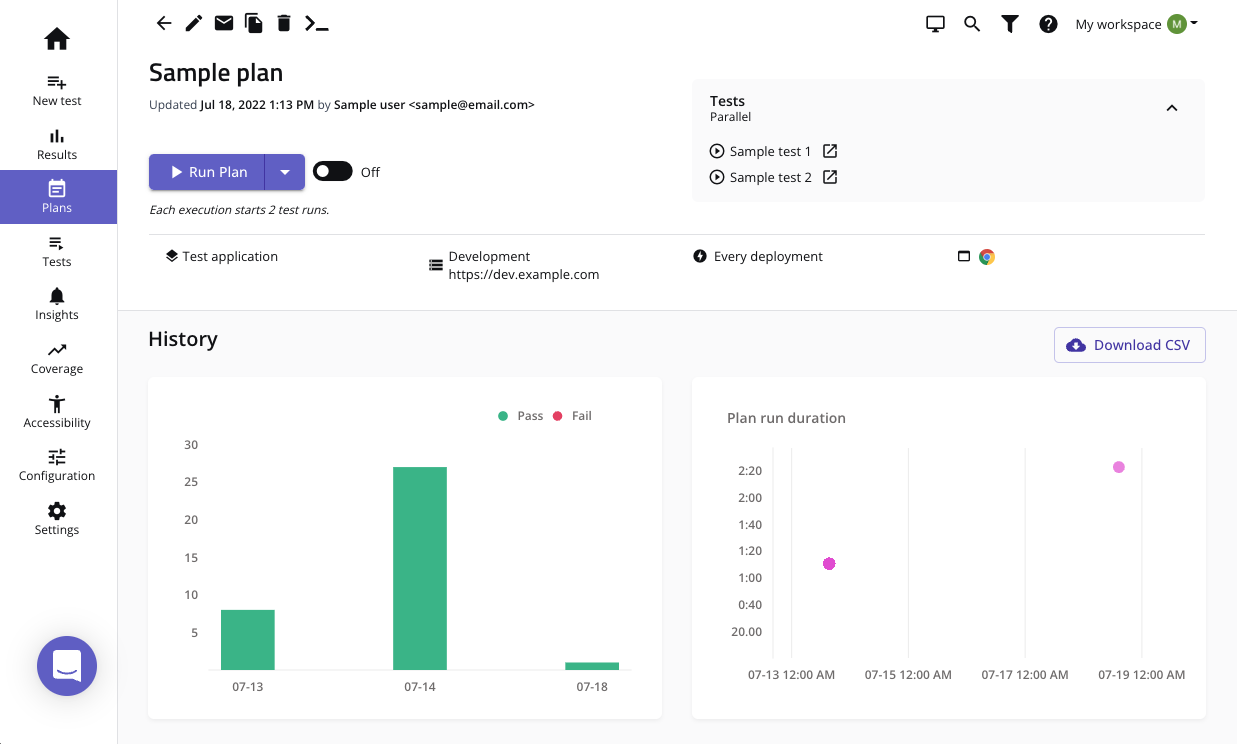Open Sample test 1 in new window
The image size is (1237, 744).
coord(830,151)
